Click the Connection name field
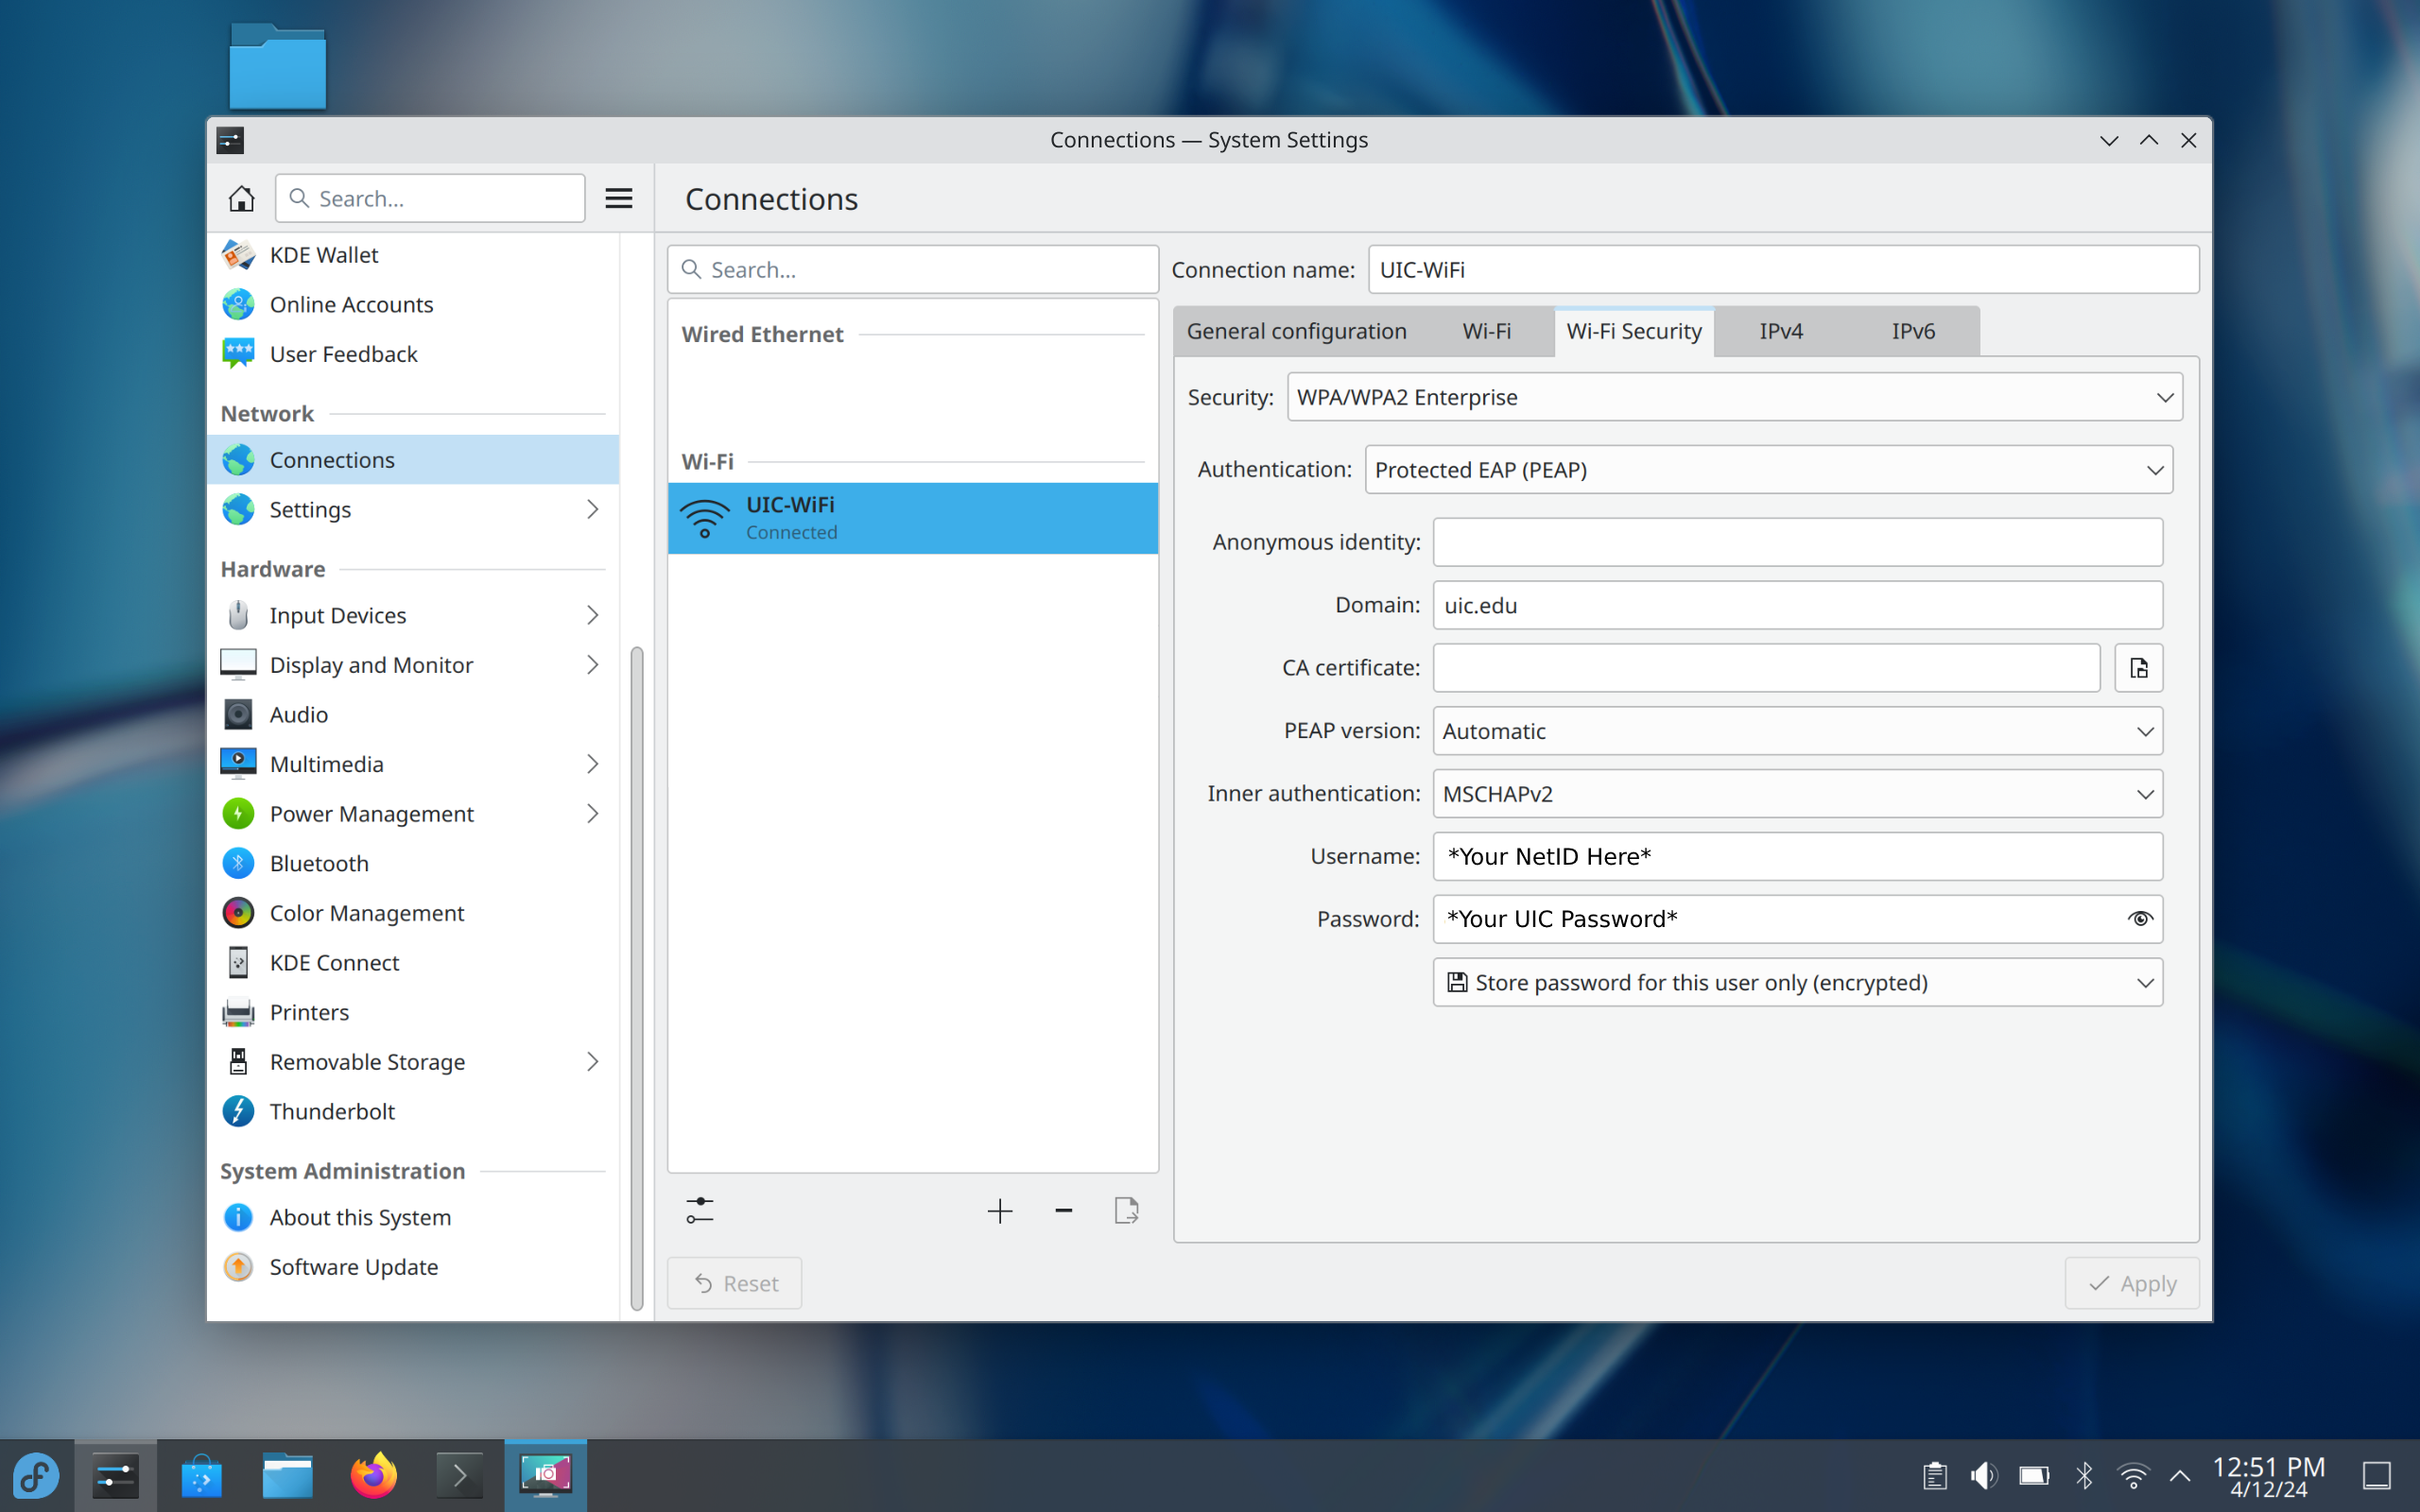The height and width of the screenshot is (1512, 2420). [1783, 270]
